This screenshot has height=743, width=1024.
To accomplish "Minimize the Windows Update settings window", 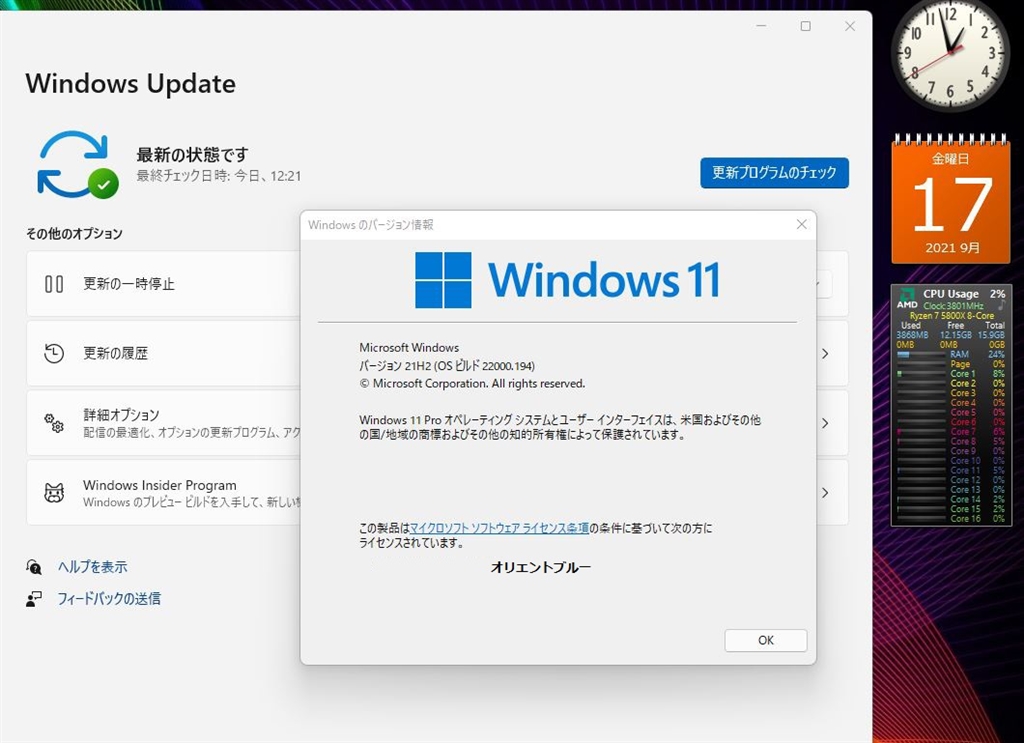I will tap(761, 26).
